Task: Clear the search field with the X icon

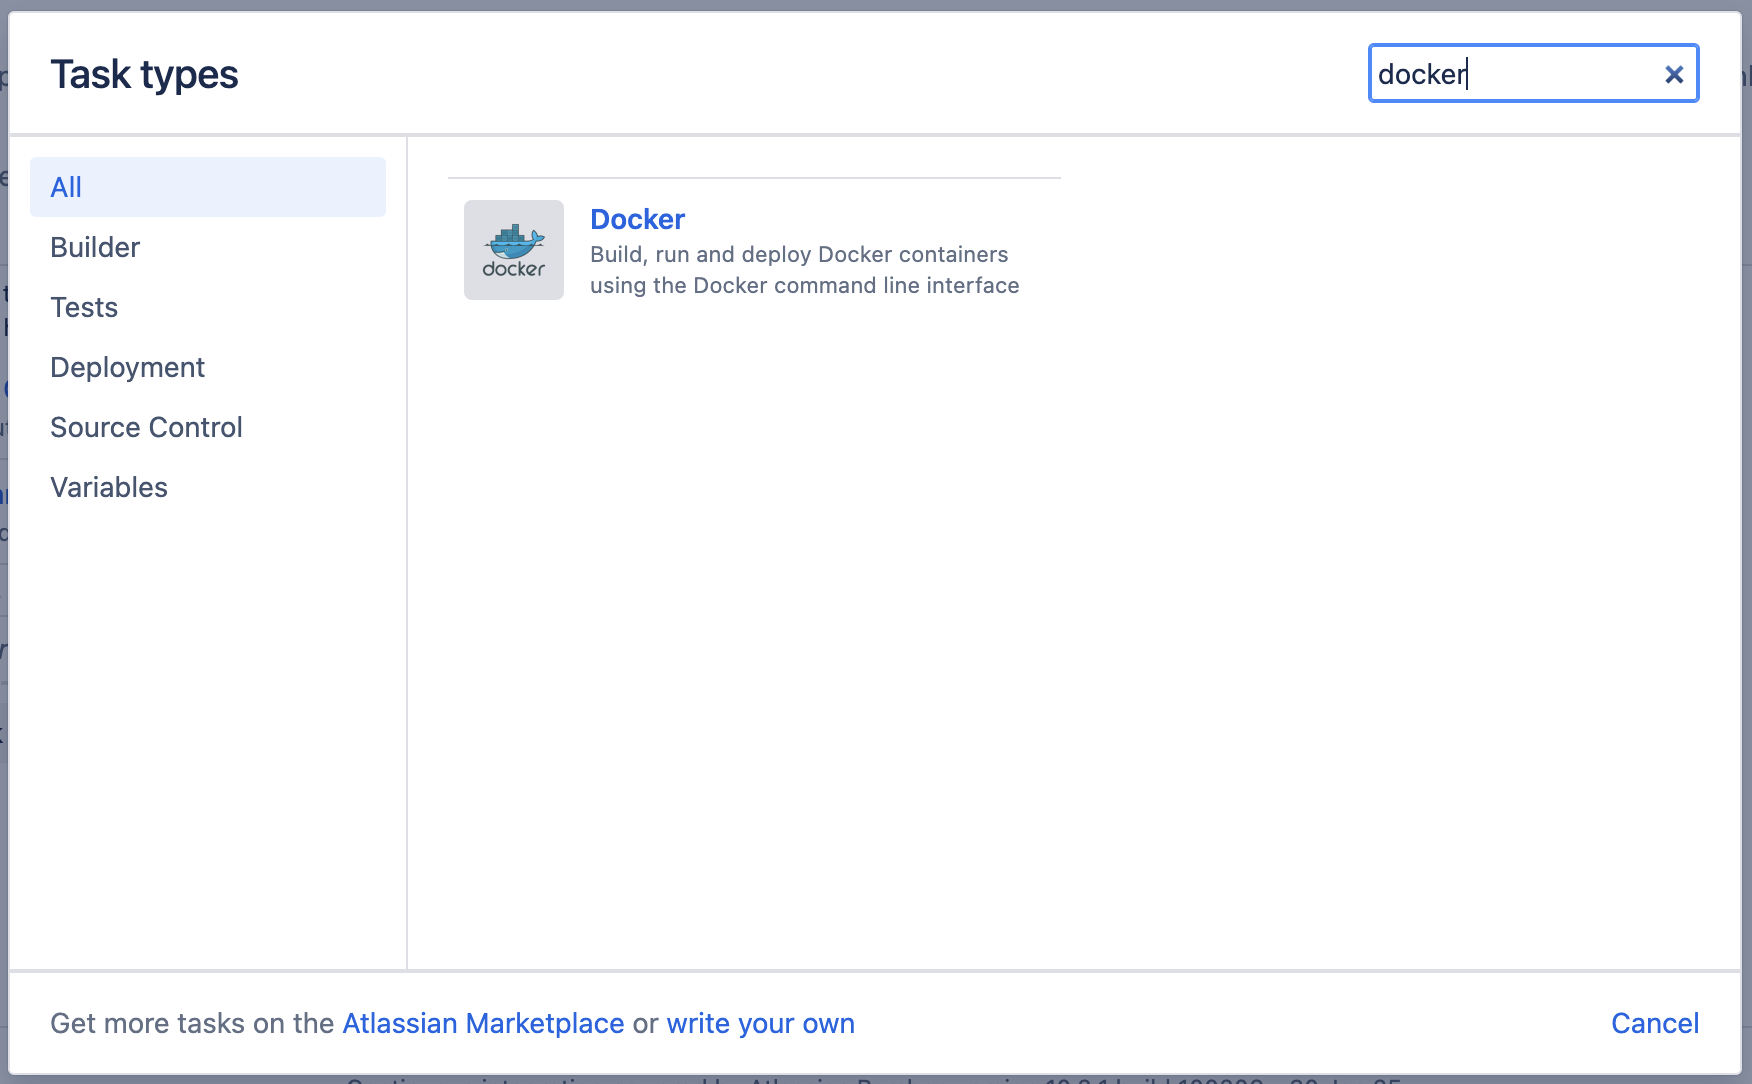Action: pos(1674,74)
